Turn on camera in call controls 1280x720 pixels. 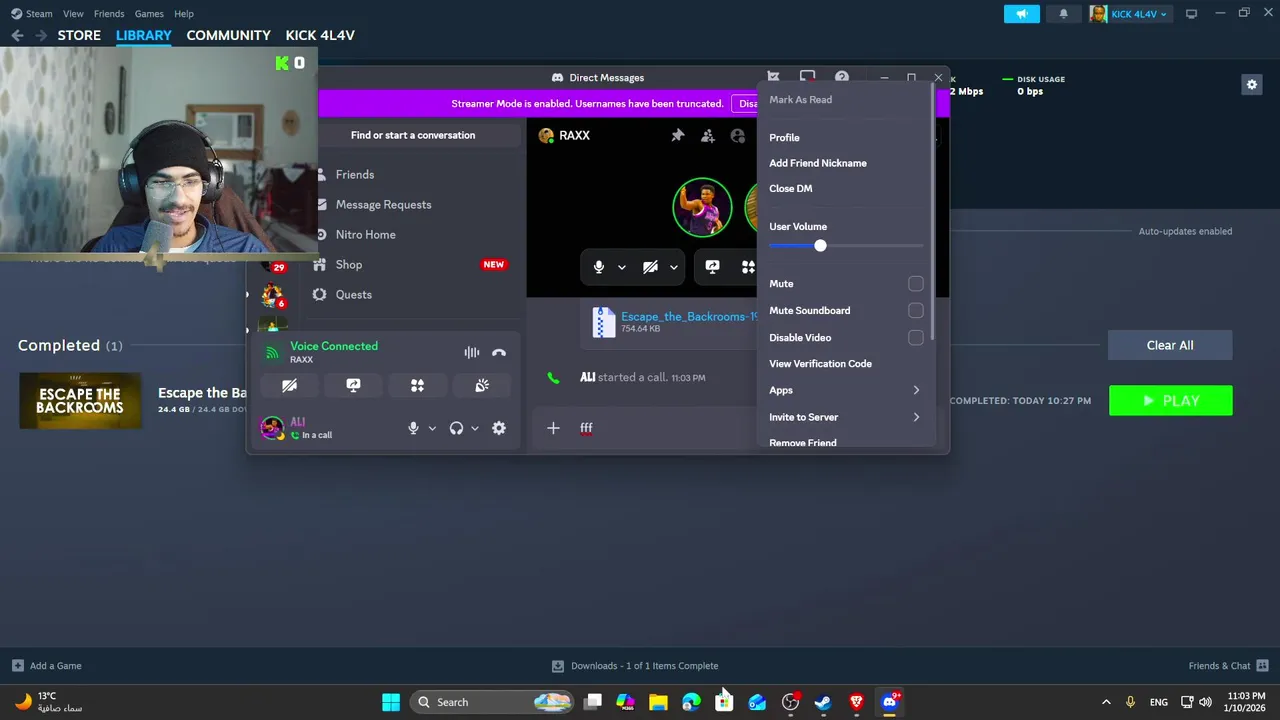pyautogui.click(x=651, y=267)
